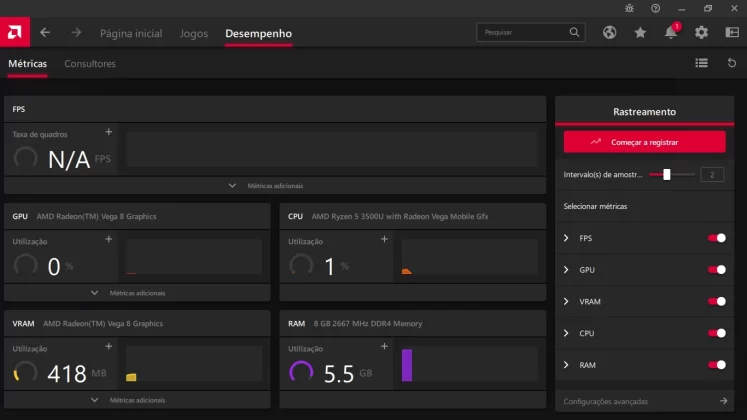This screenshot has width=747, height=420.
Task: Click the sampling interval value box
Action: coord(712,174)
